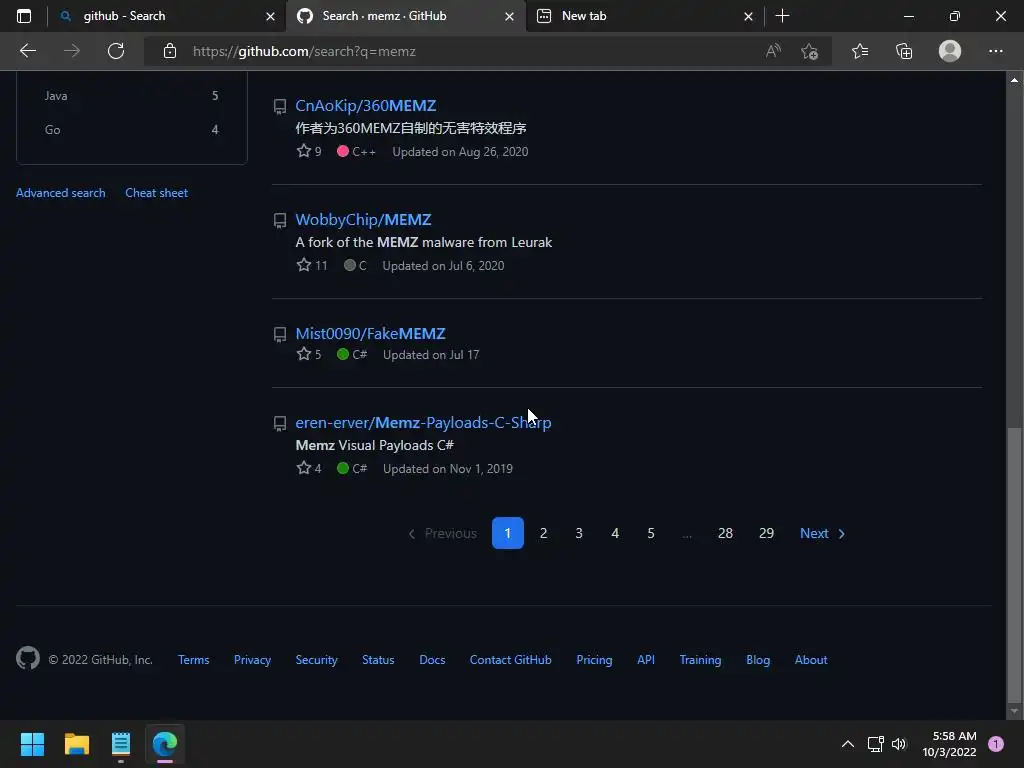This screenshot has width=1024, height=768.
Task: Open the Privacy footer link
Action: coord(252,660)
